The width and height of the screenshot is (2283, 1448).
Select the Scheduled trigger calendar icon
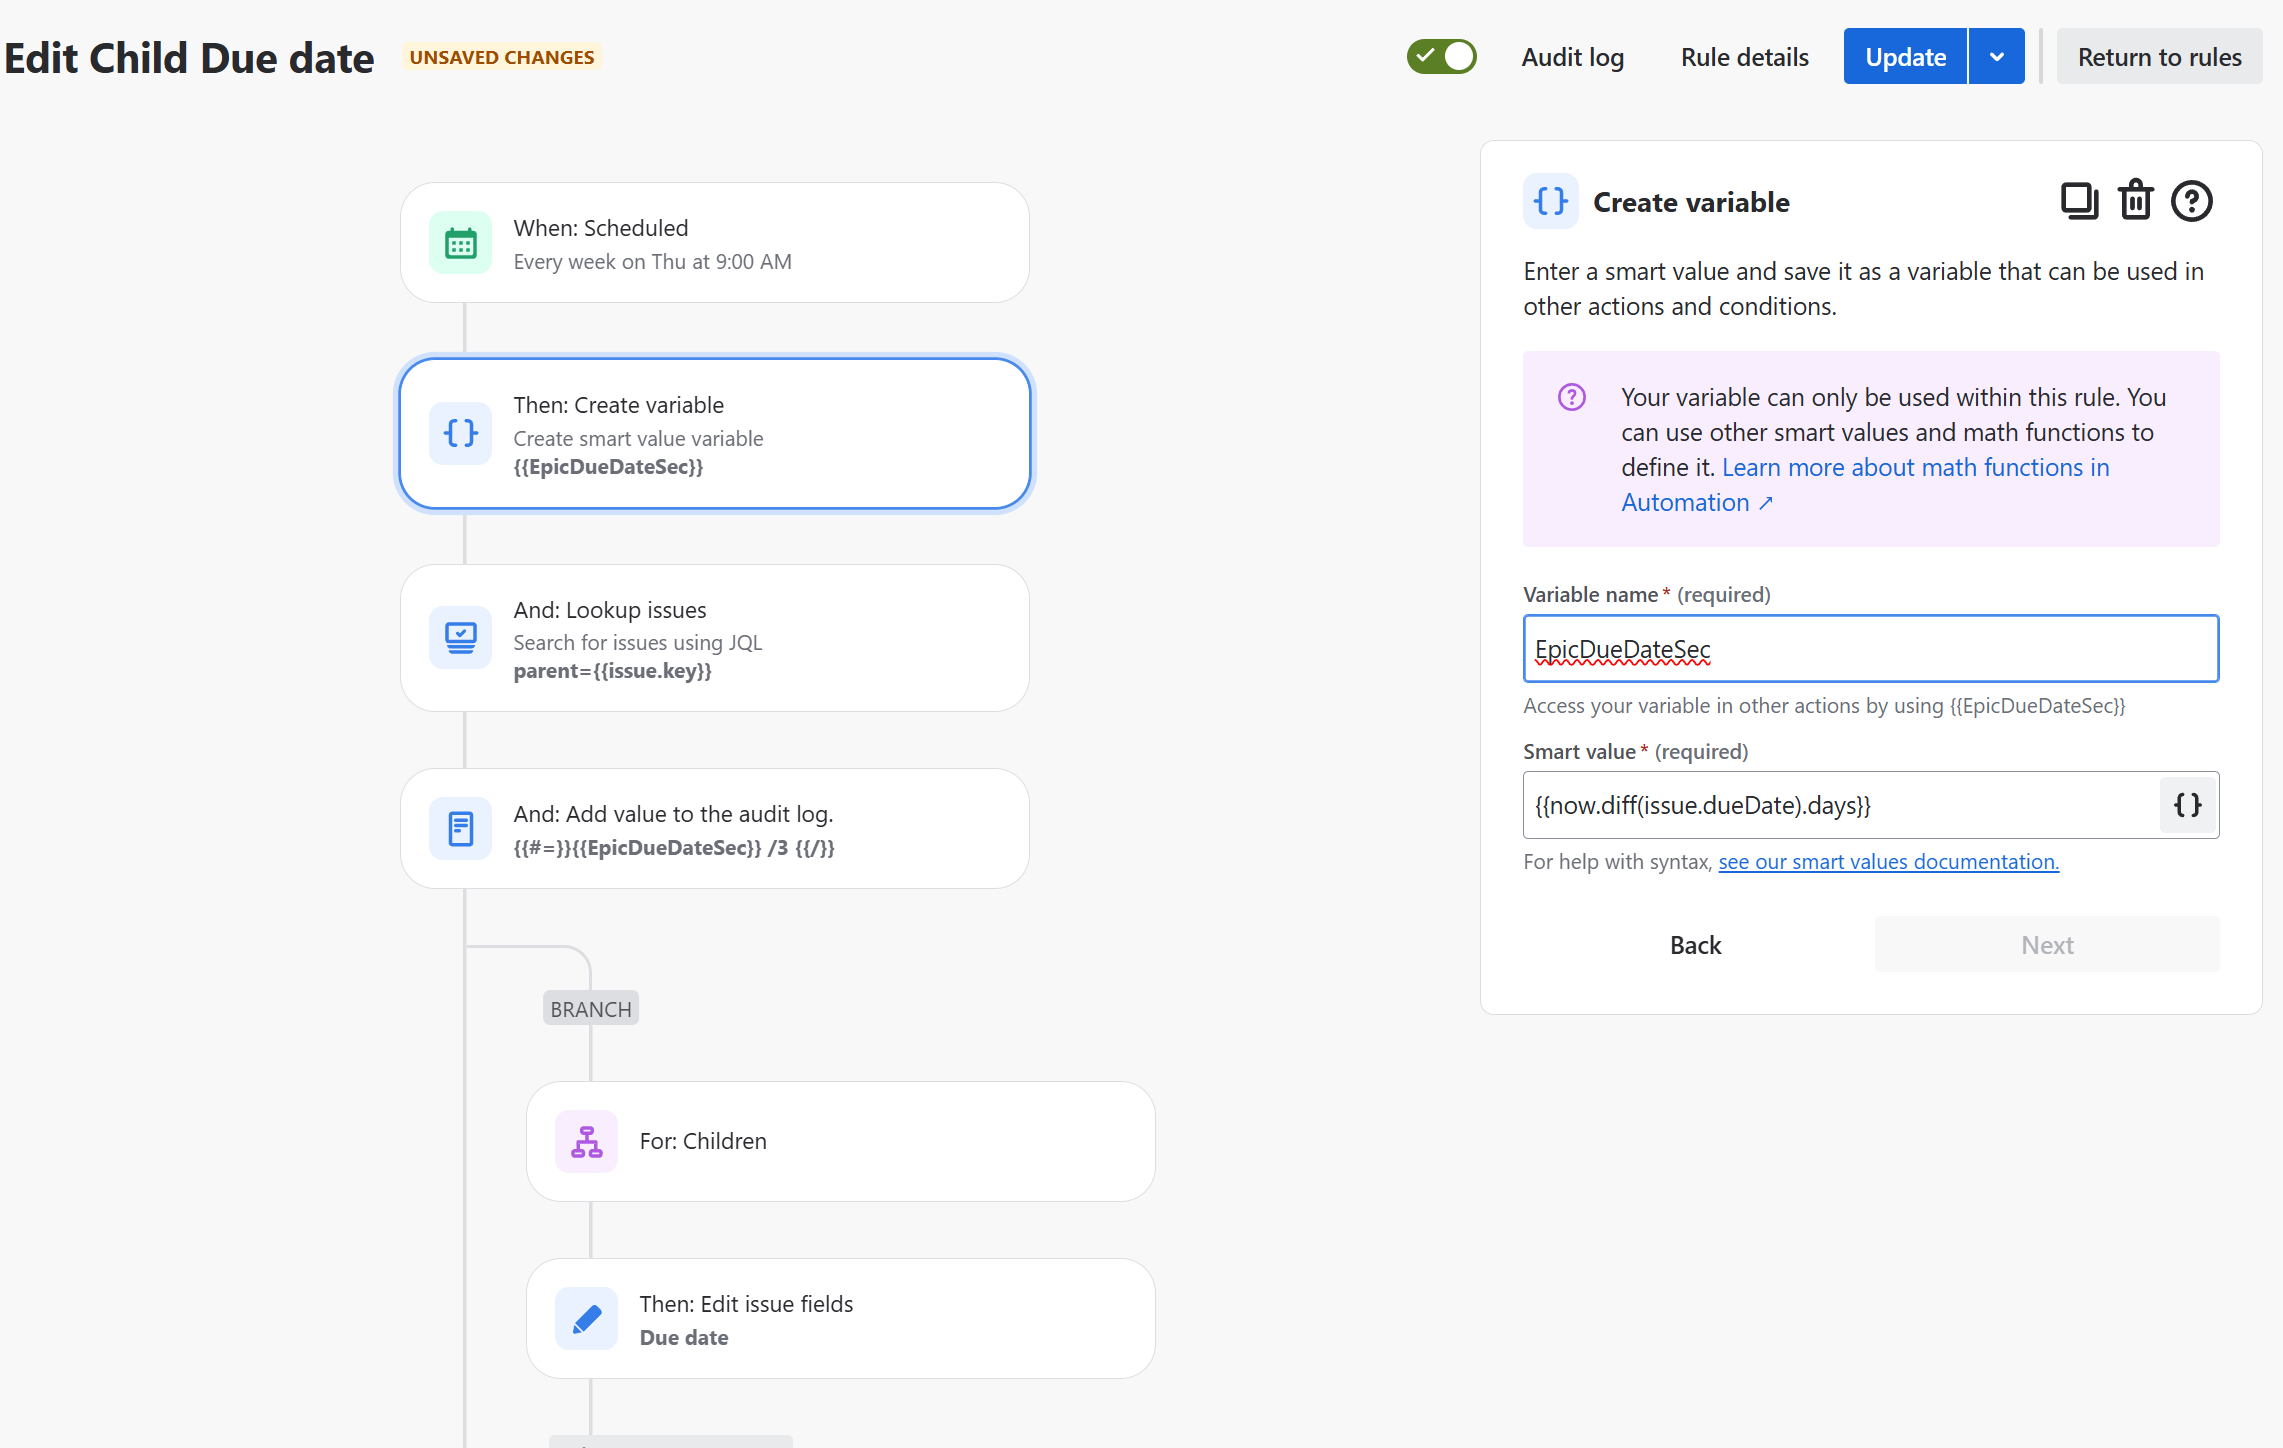point(460,242)
